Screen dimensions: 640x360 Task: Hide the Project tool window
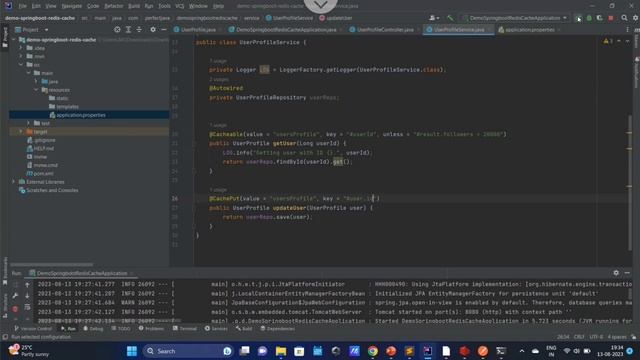164,30
